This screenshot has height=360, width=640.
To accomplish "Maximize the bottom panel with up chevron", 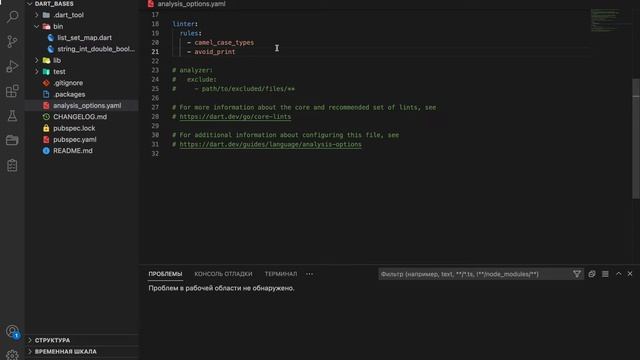I will (619, 274).
